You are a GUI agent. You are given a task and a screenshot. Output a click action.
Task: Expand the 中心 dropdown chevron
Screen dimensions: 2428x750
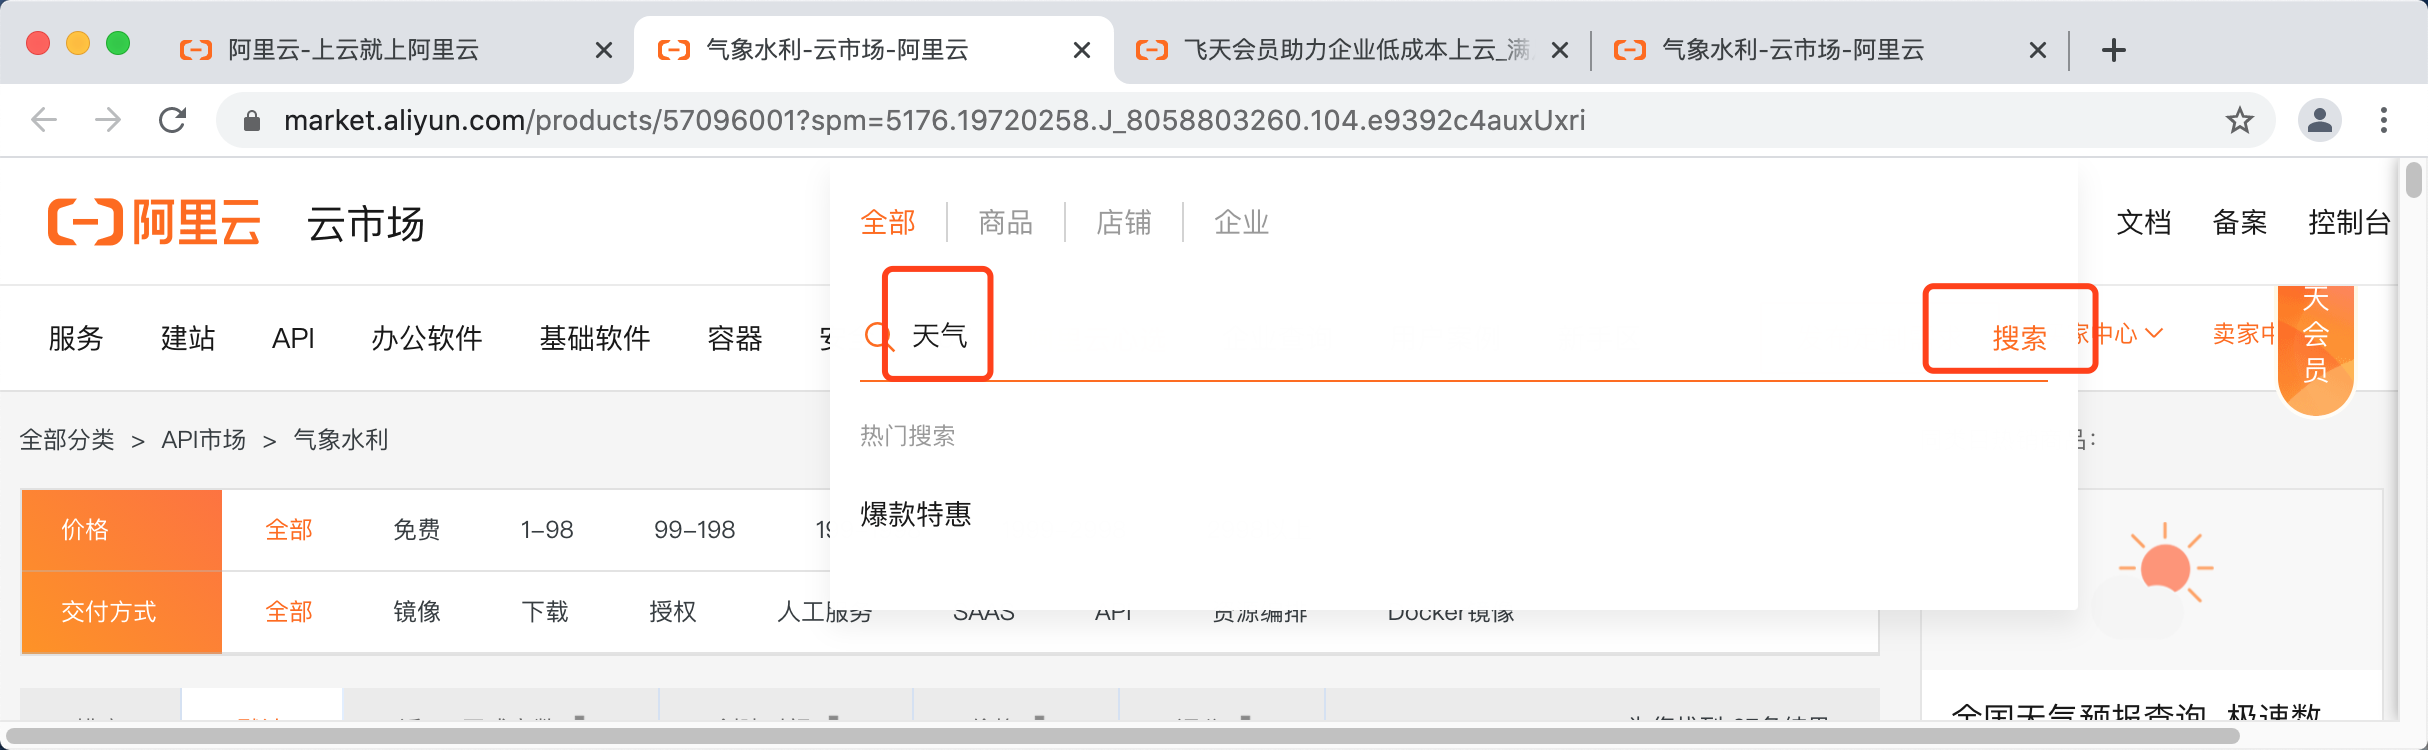pyautogui.click(x=2154, y=333)
